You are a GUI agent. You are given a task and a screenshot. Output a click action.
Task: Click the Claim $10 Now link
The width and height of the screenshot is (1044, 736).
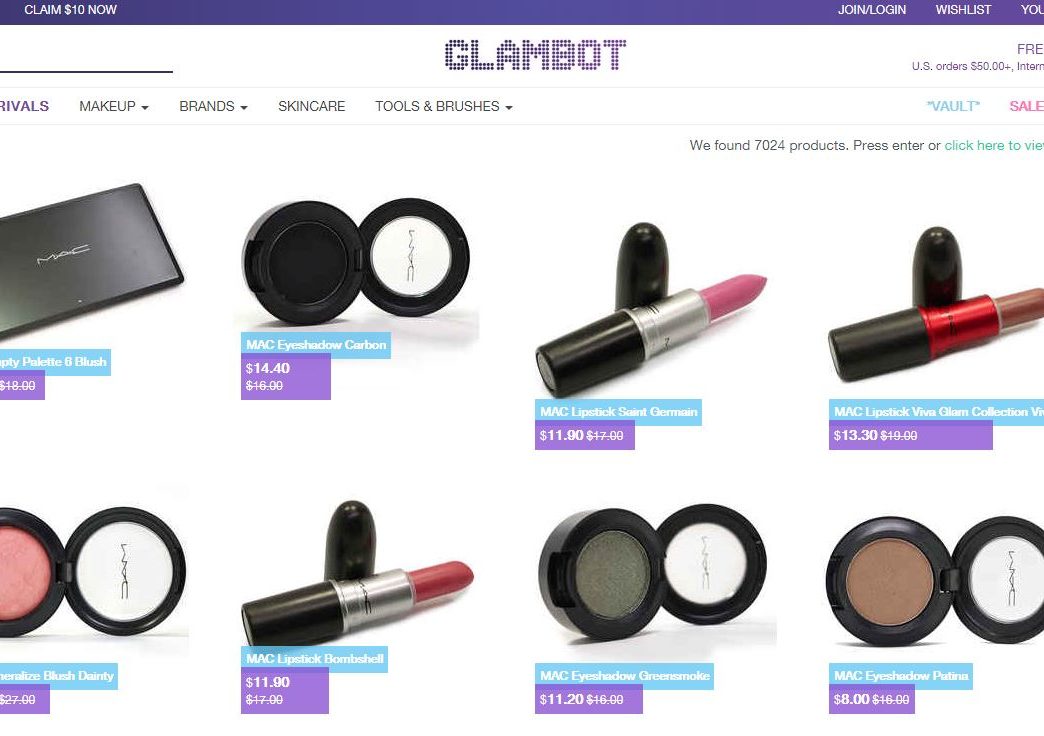(x=71, y=10)
